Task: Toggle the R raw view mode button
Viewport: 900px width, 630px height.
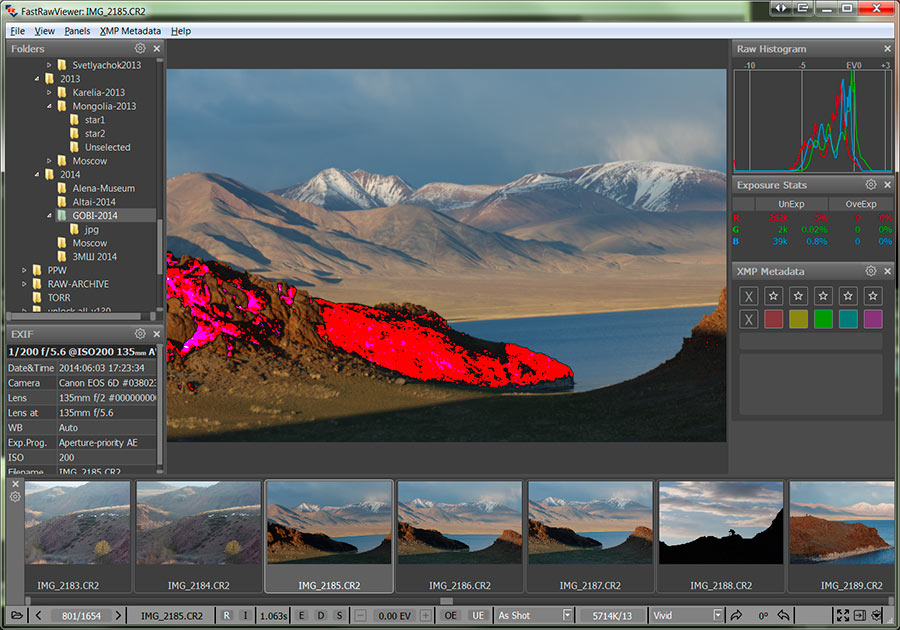Action: tap(226, 615)
